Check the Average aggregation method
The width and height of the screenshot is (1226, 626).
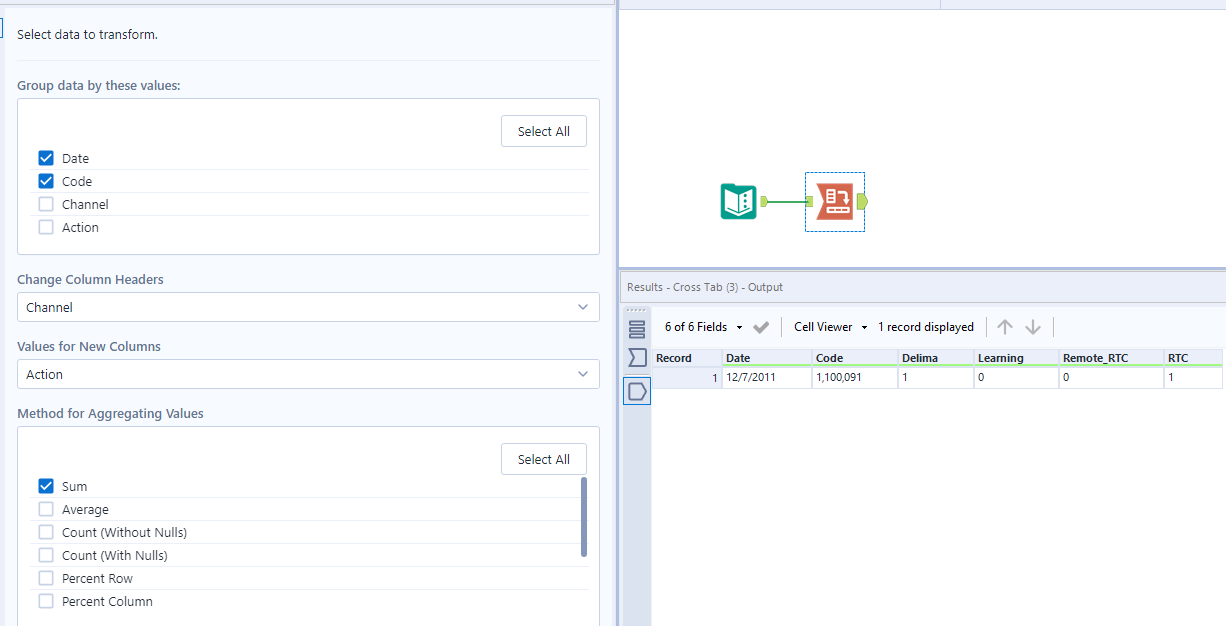45,509
